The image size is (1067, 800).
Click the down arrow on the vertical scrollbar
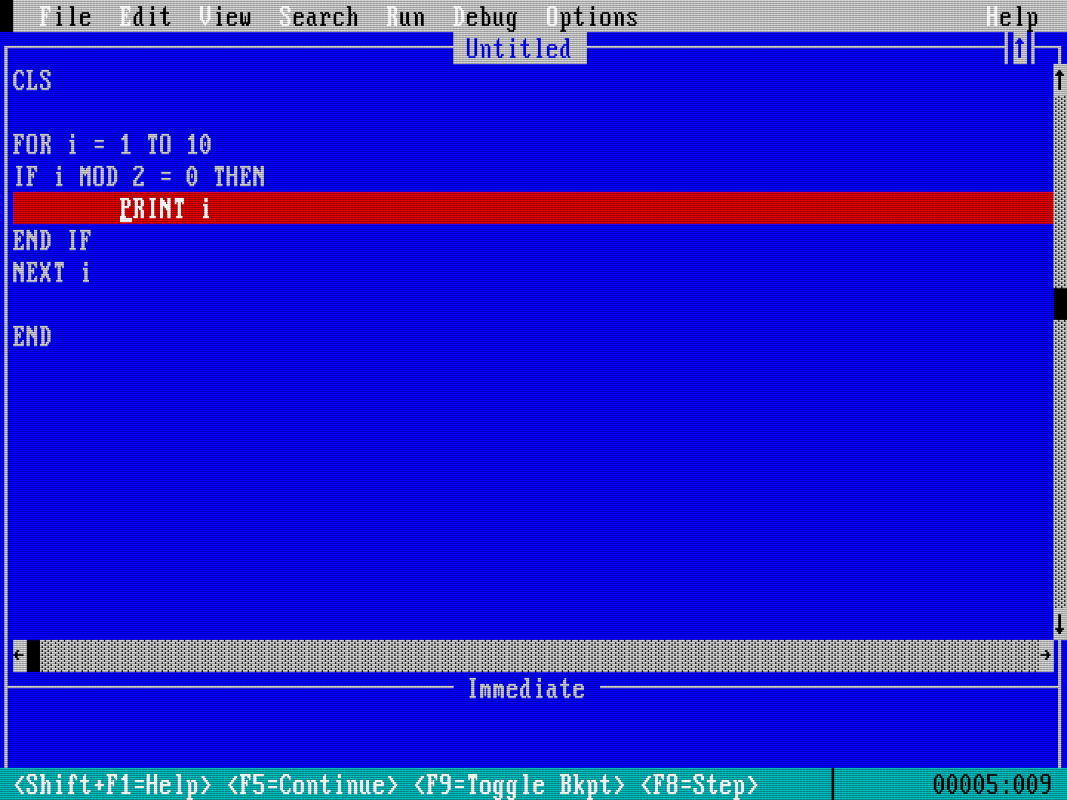[x=1059, y=624]
